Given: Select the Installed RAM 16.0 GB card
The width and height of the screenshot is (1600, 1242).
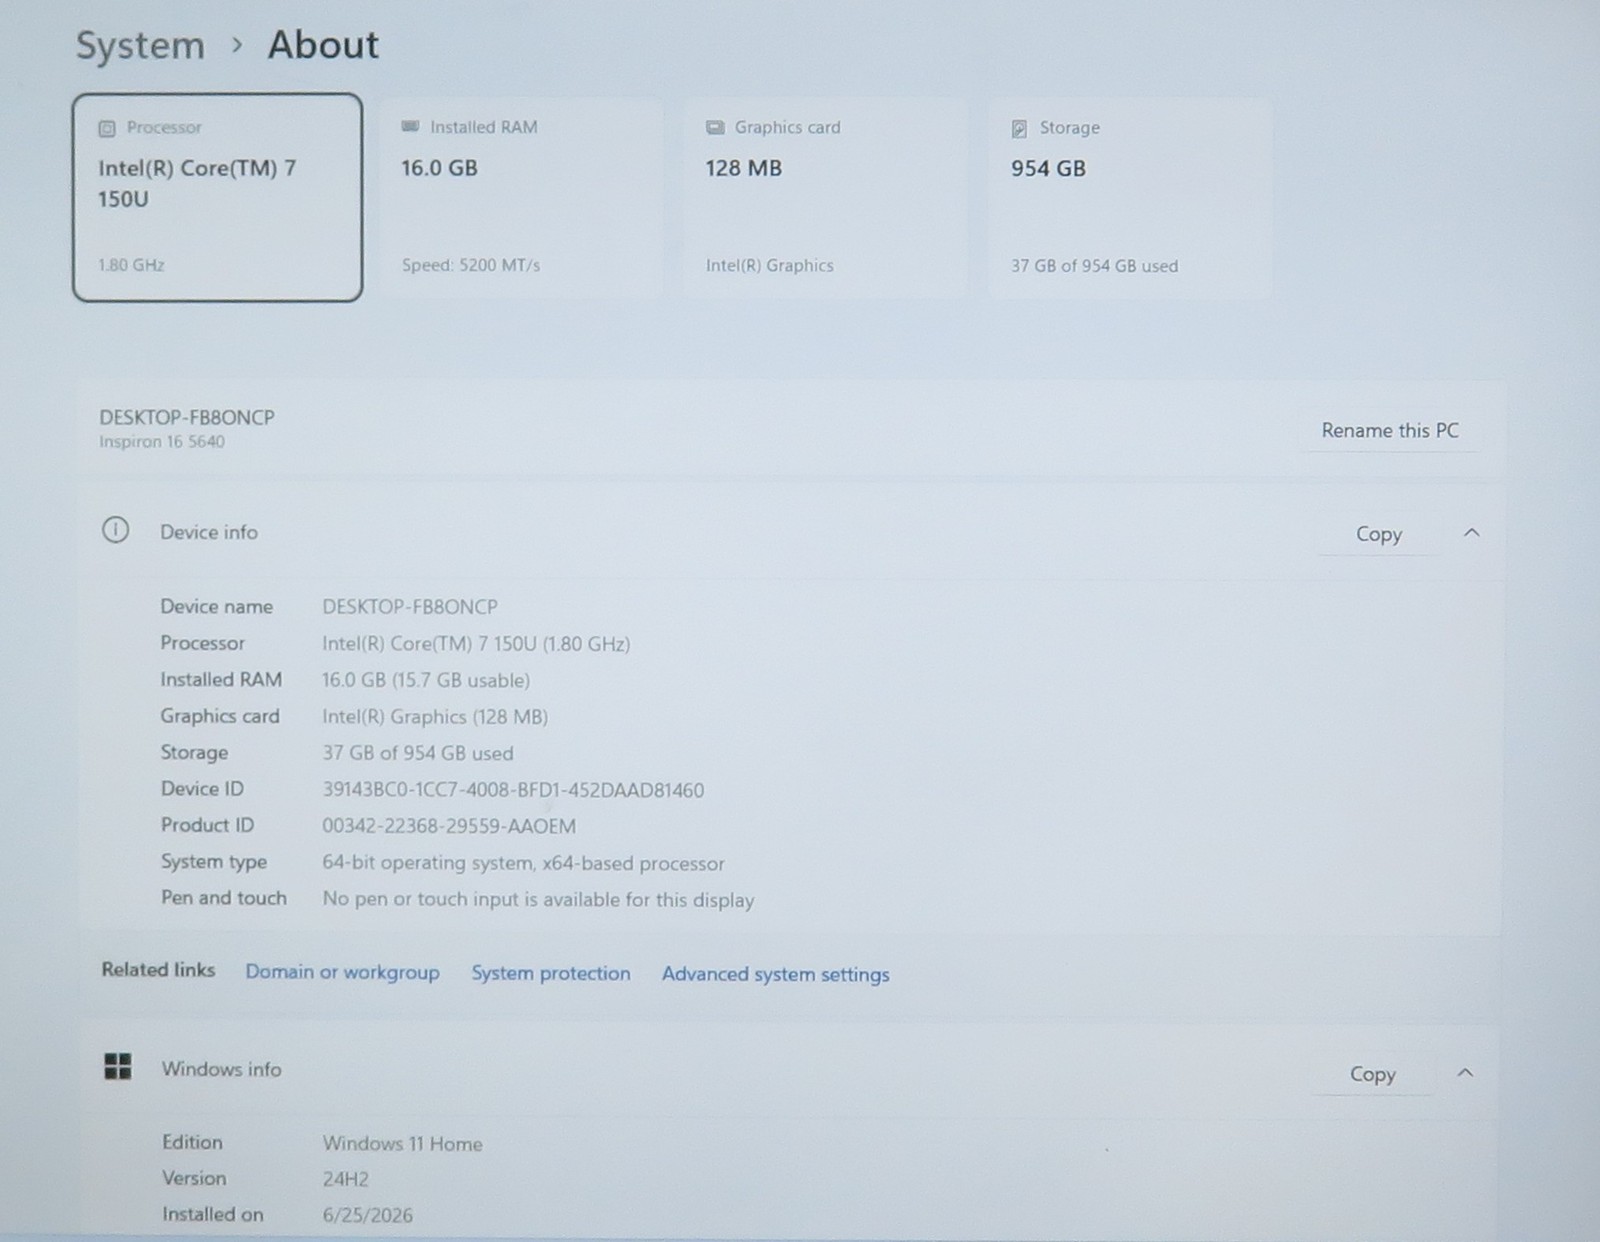Looking at the screenshot, I should tap(521, 197).
